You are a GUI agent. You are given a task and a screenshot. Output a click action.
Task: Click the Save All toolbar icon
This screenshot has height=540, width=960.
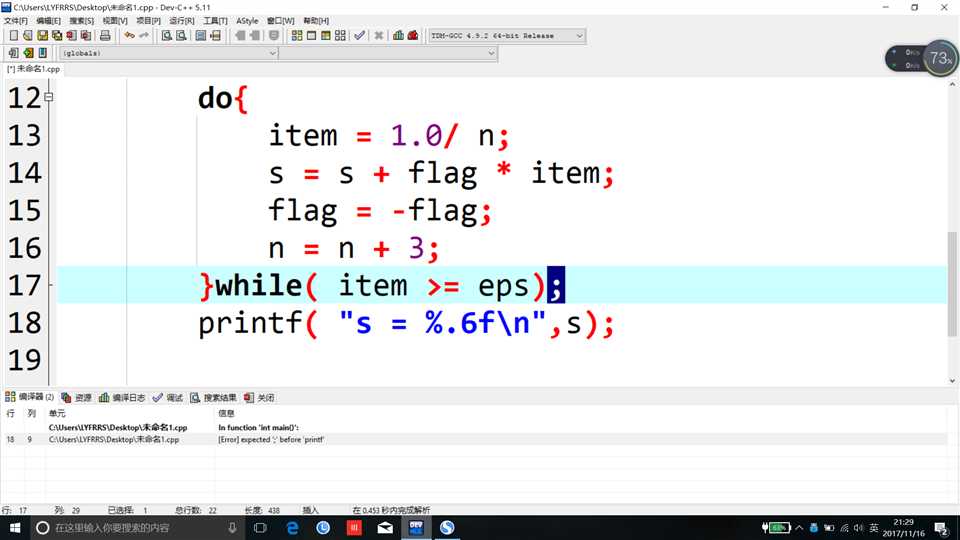coord(57,36)
